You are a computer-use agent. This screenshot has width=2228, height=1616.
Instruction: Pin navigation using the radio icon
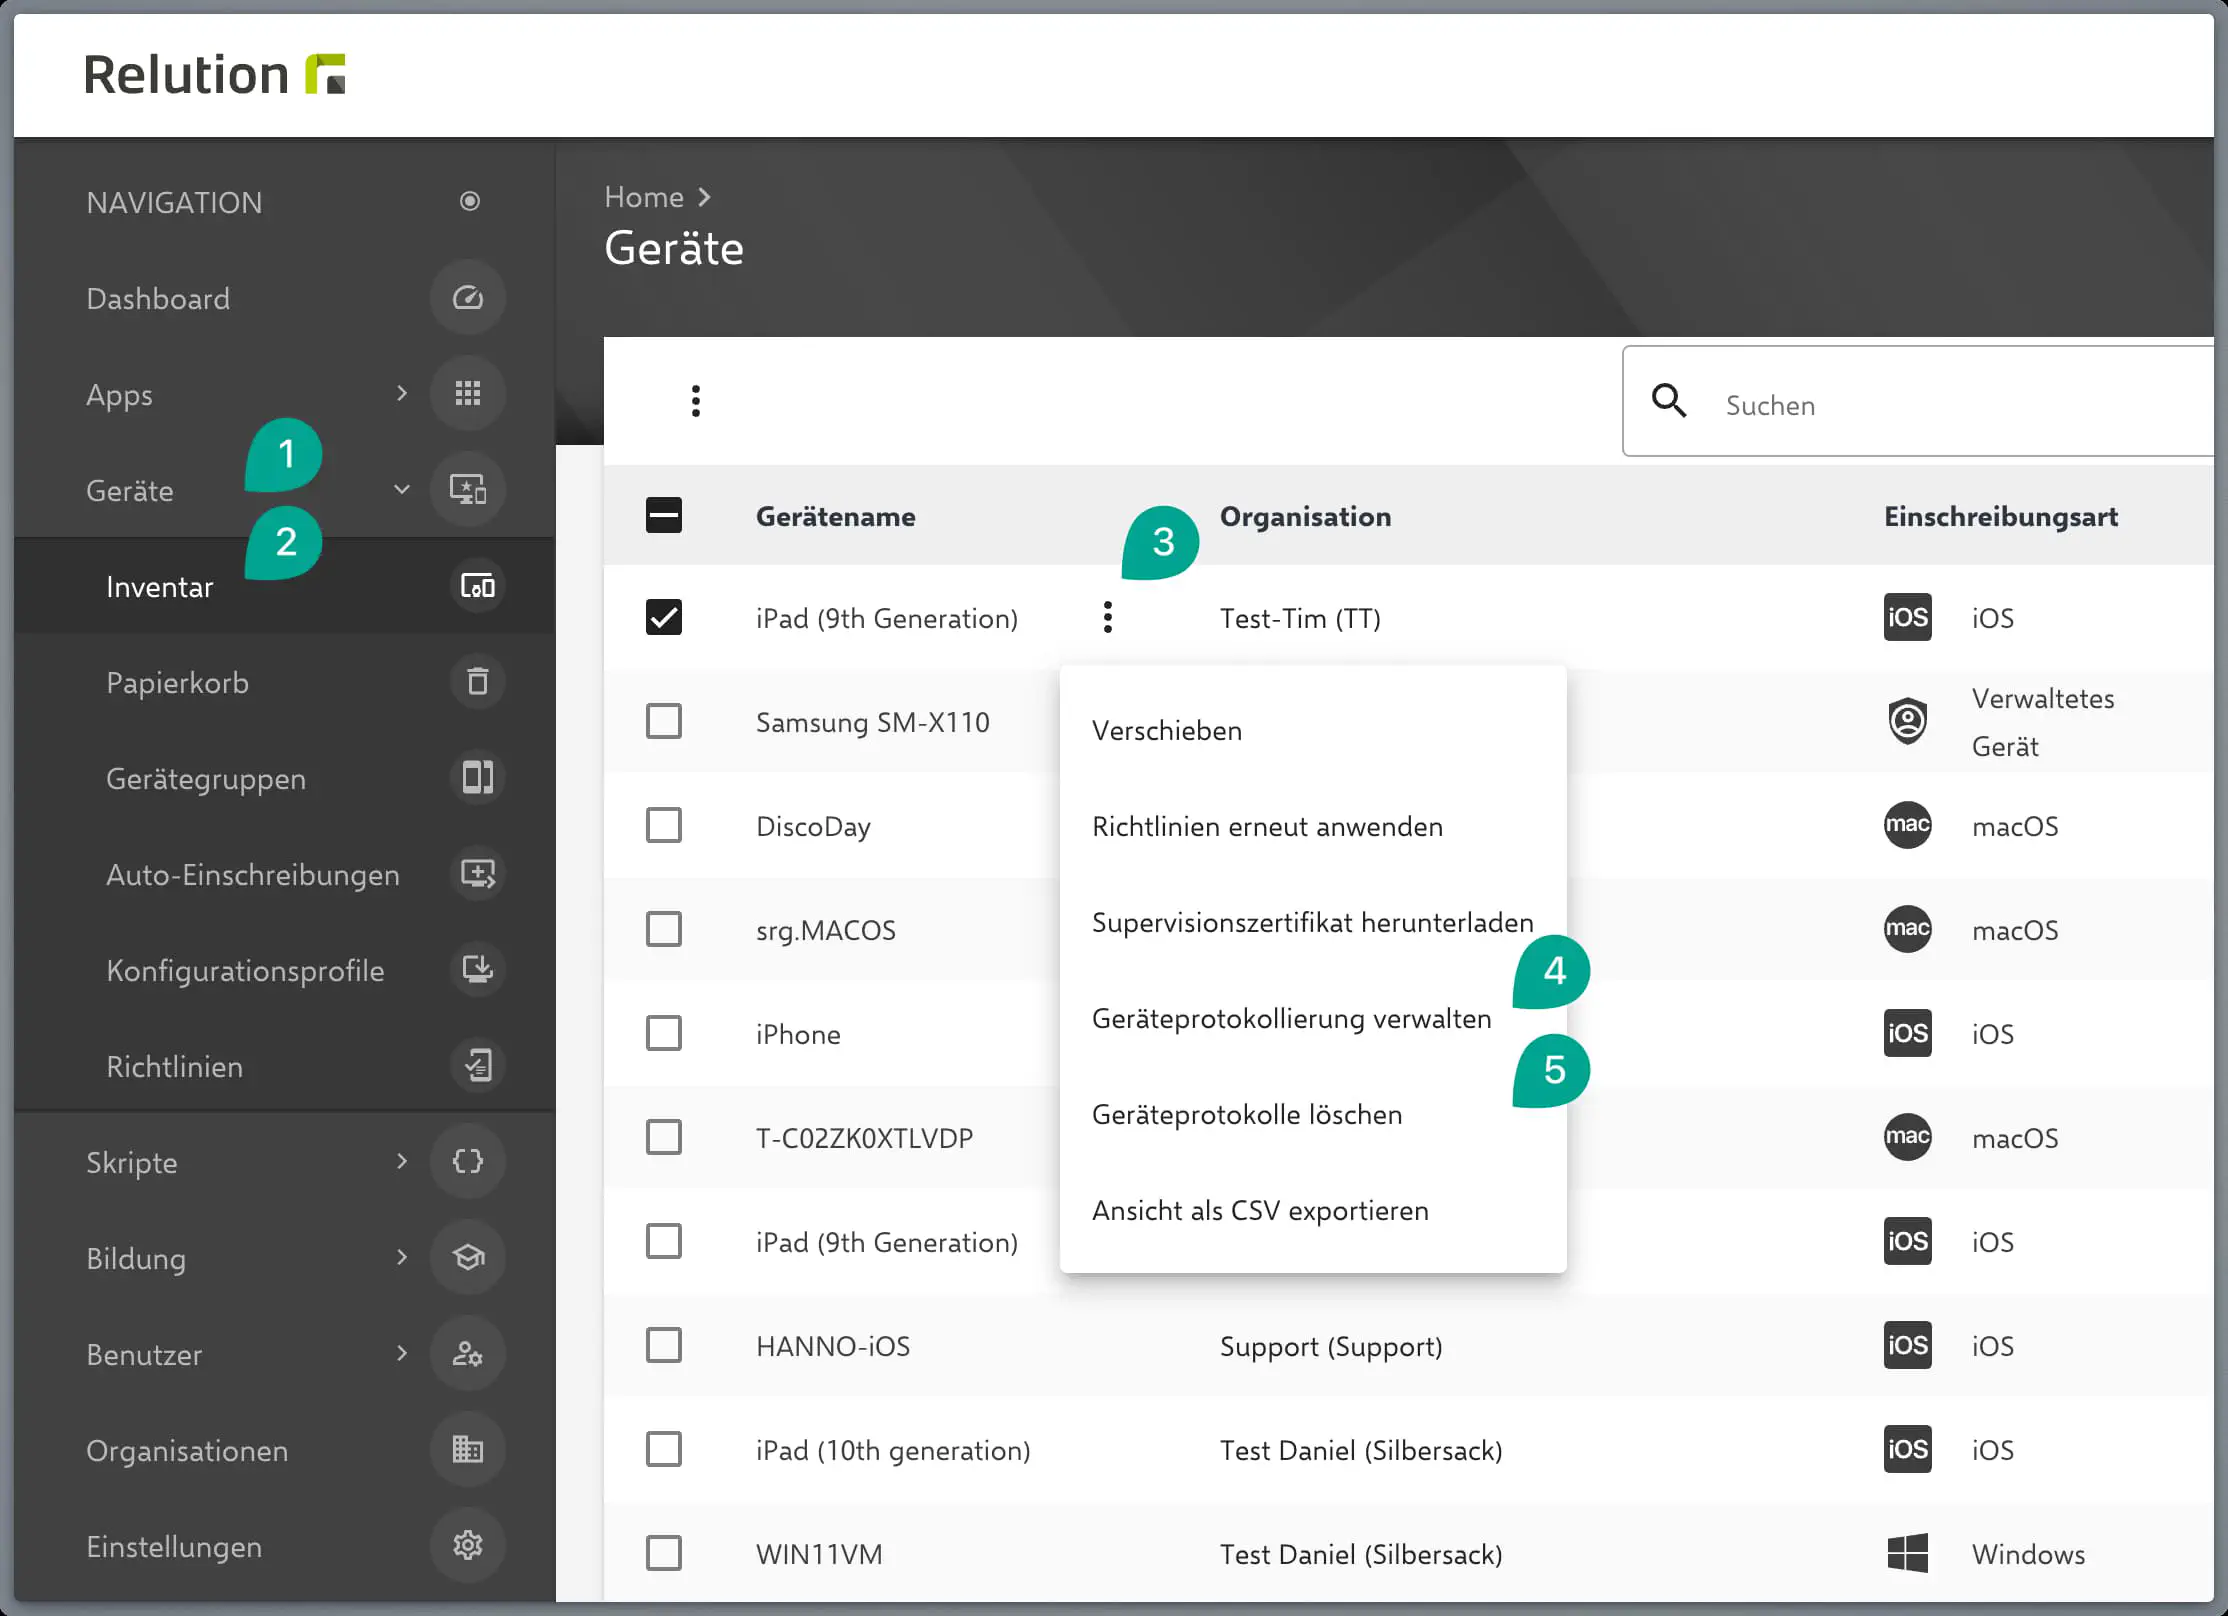[x=469, y=202]
